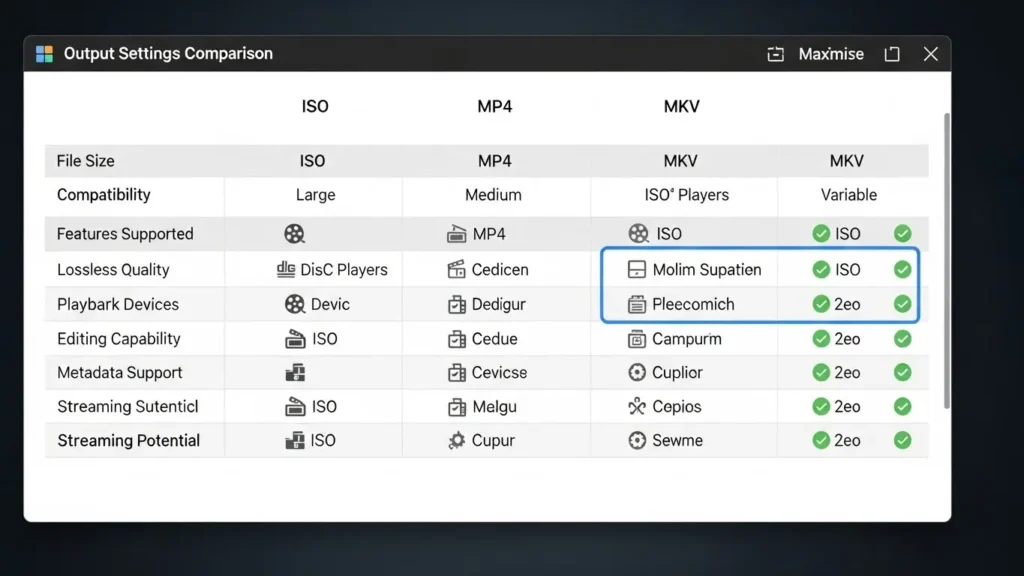1024x576 pixels.
Task: Click the blue highlighted selection box
Action: coord(760,285)
